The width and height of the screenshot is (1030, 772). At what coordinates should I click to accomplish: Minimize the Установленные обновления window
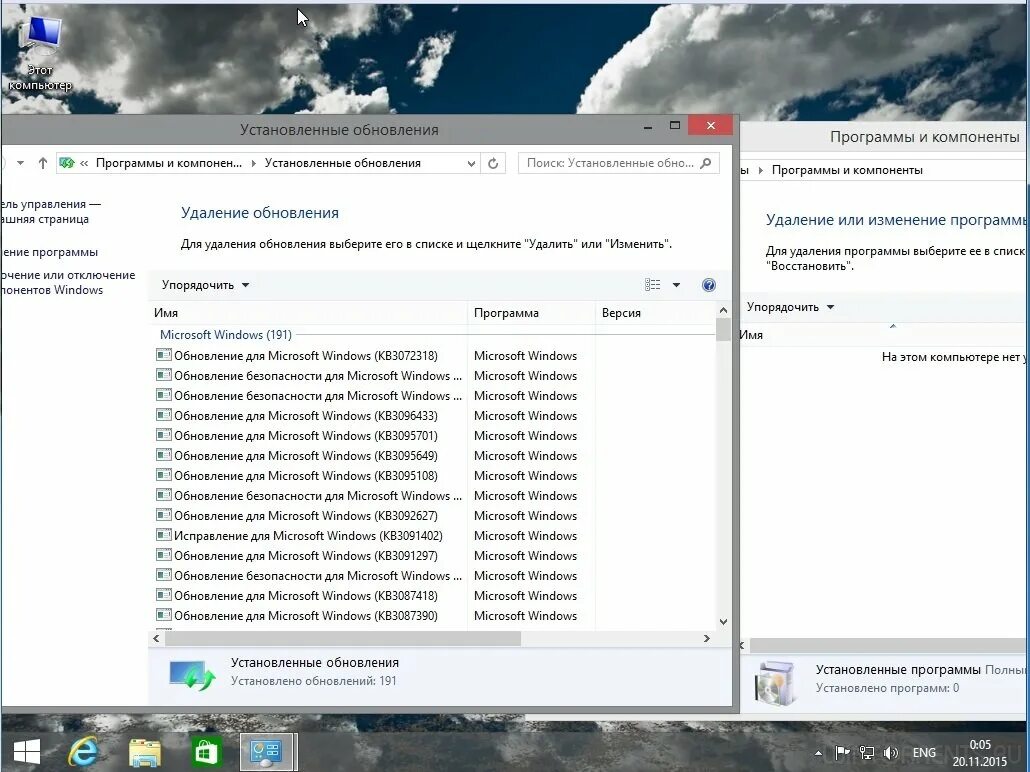(648, 126)
